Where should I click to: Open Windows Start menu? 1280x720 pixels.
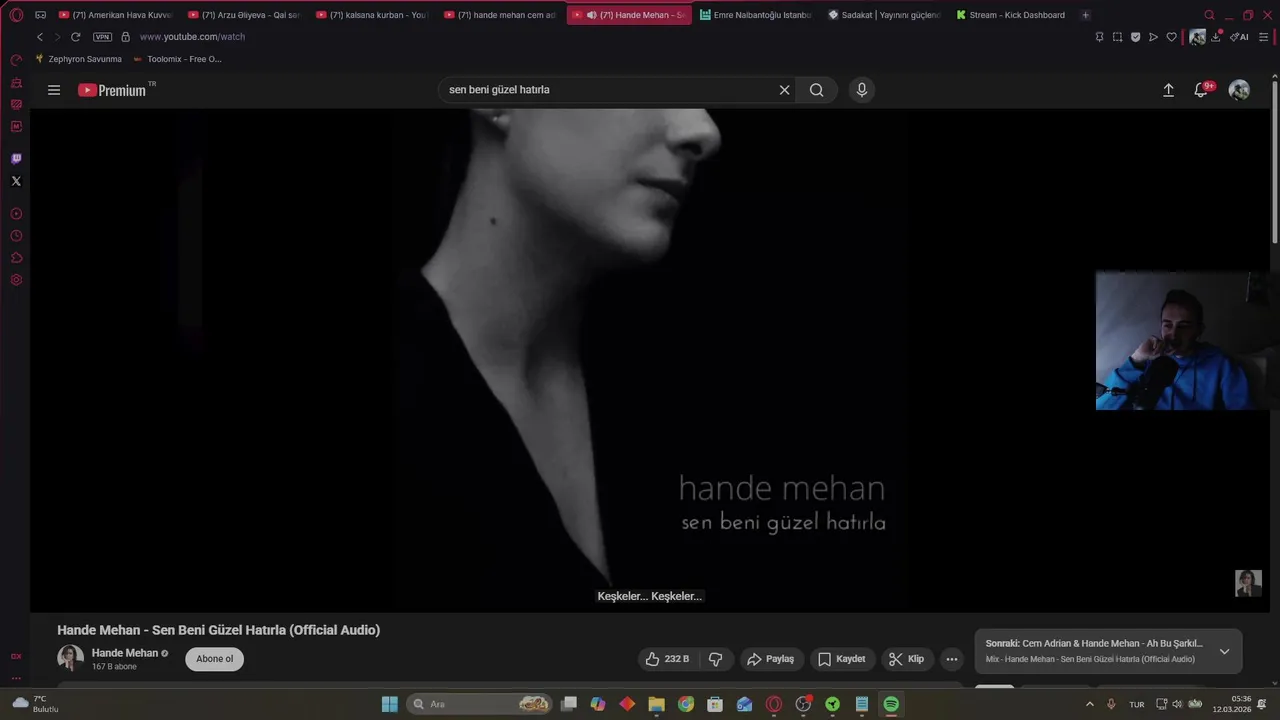pos(390,704)
